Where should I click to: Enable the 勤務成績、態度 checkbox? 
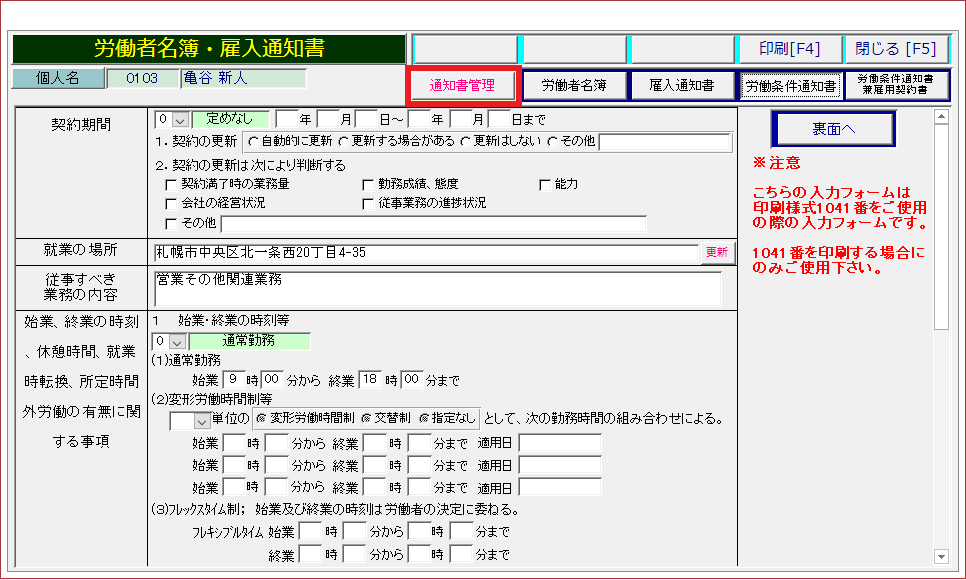pyautogui.click(x=368, y=185)
